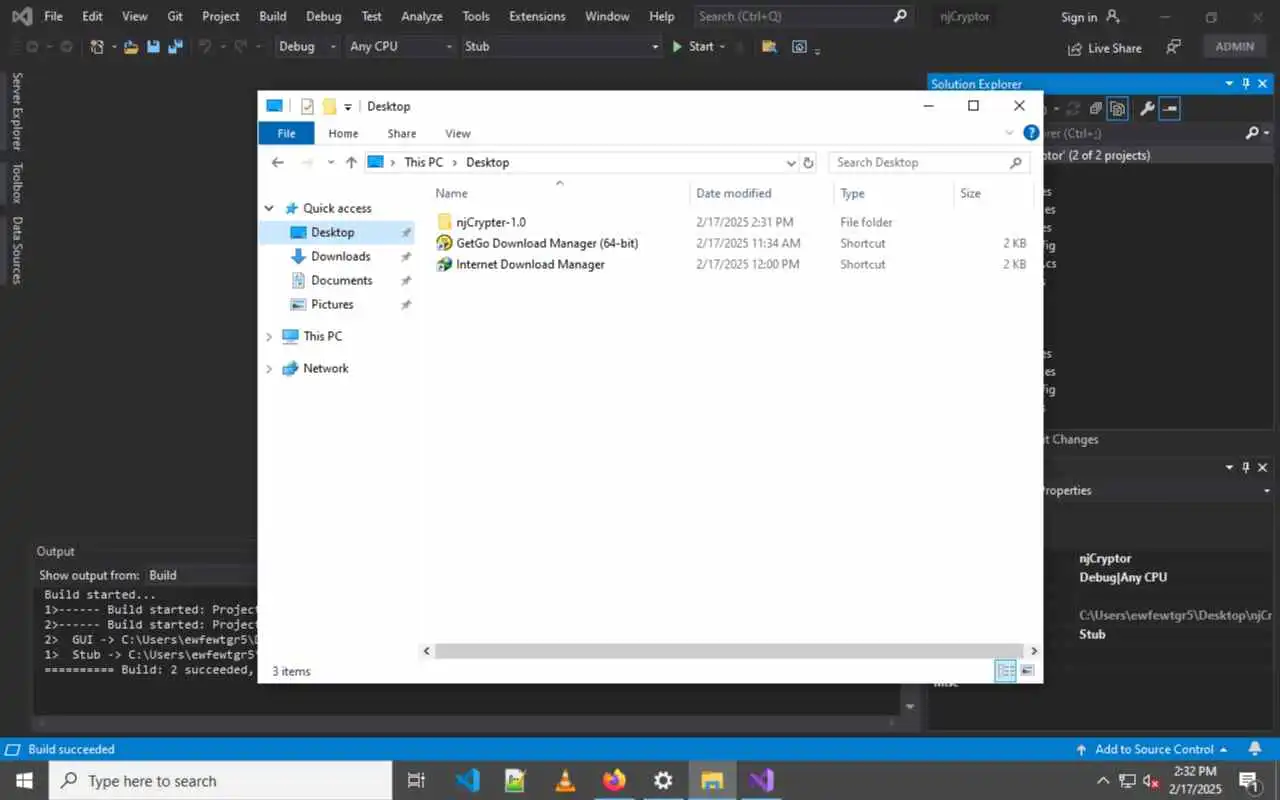Open the Home ribbon tab in File Explorer

343,133
